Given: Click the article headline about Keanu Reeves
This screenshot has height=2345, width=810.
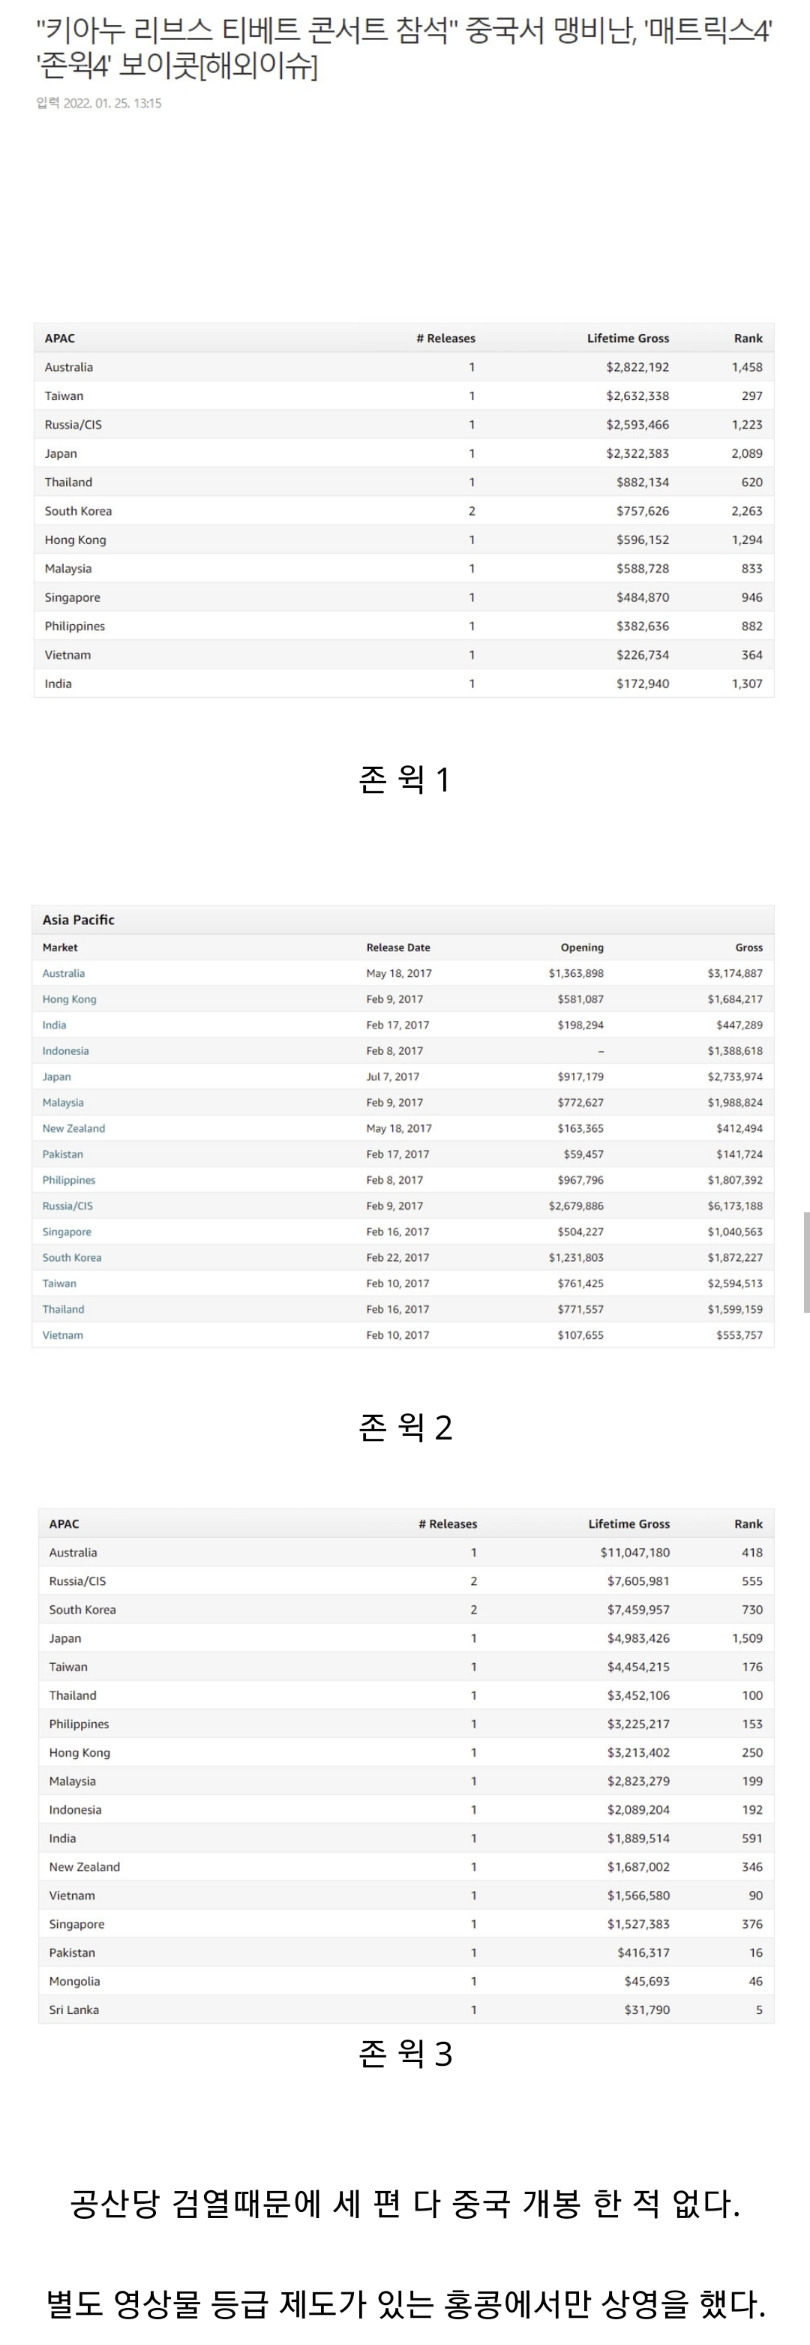Looking at the screenshot, I should [404, 50].
